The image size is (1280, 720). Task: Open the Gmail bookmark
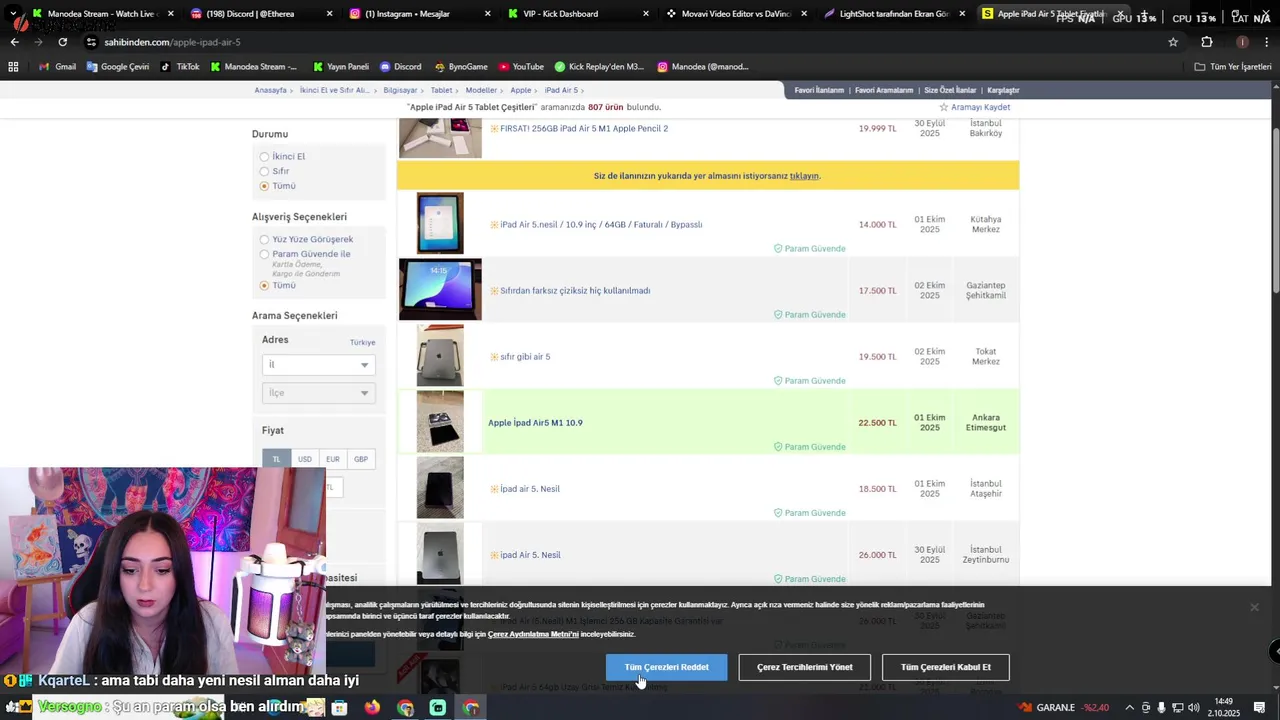click(x=58, y=67)
